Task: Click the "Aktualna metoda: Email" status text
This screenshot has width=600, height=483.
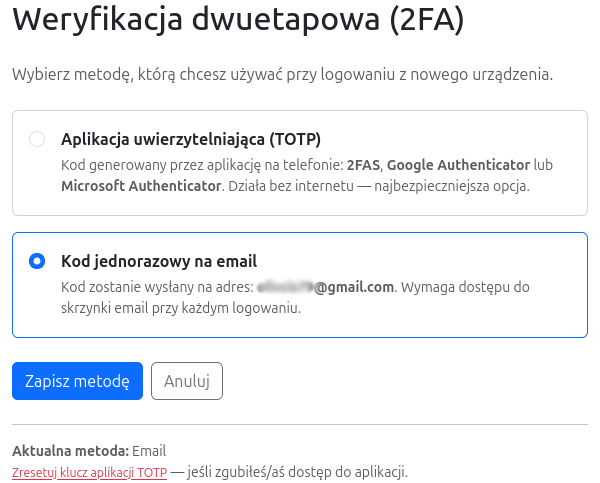Action: click(89, 451)
